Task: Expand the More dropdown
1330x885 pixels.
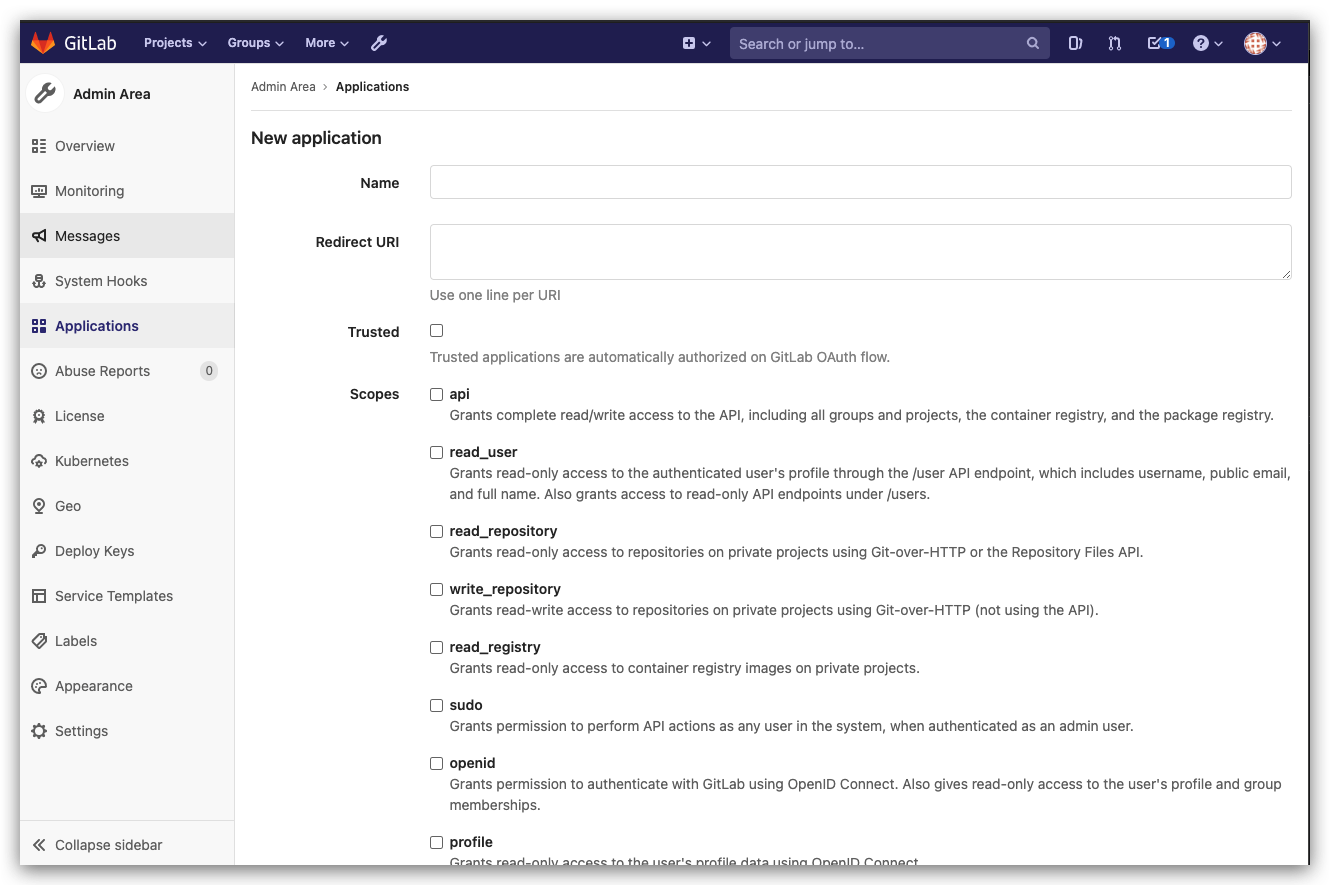Action: [327, 43]
